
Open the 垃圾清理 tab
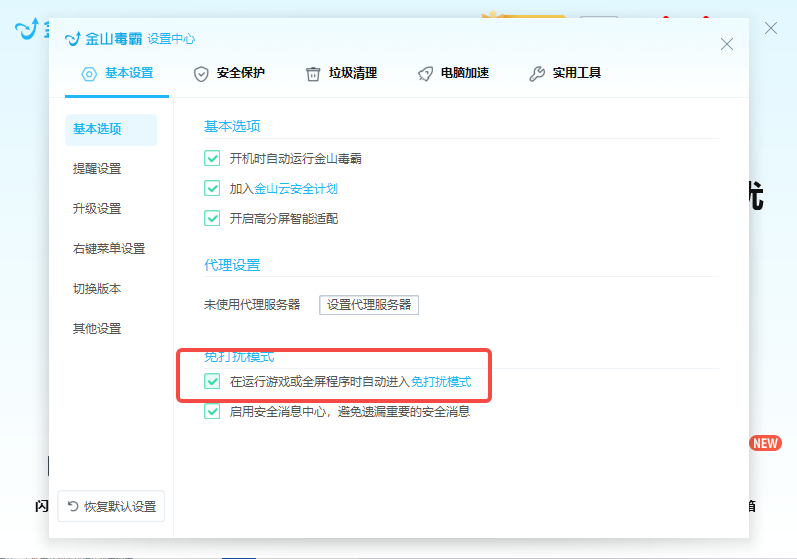coord(352,73)
